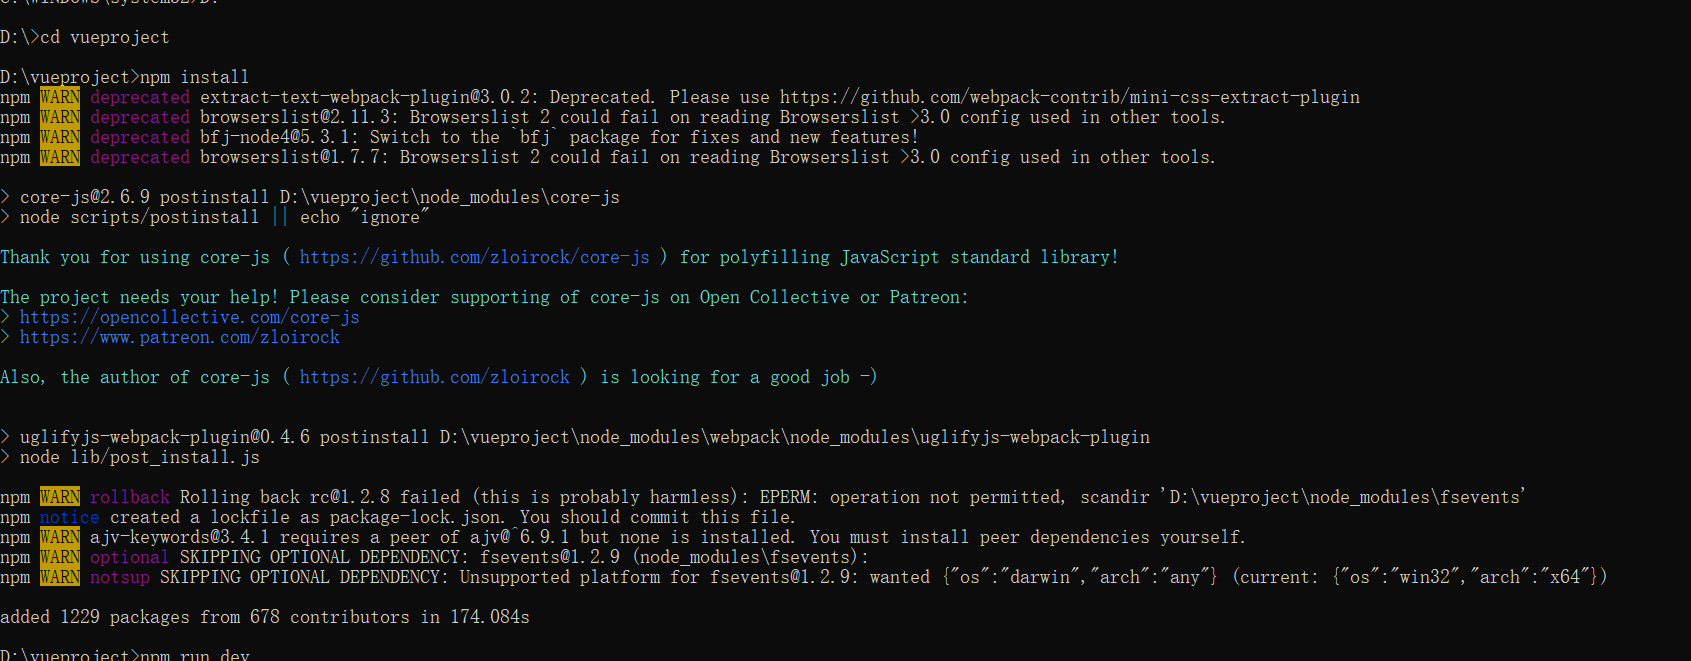Click the red 'rollback' label

[x=129, y=497]
